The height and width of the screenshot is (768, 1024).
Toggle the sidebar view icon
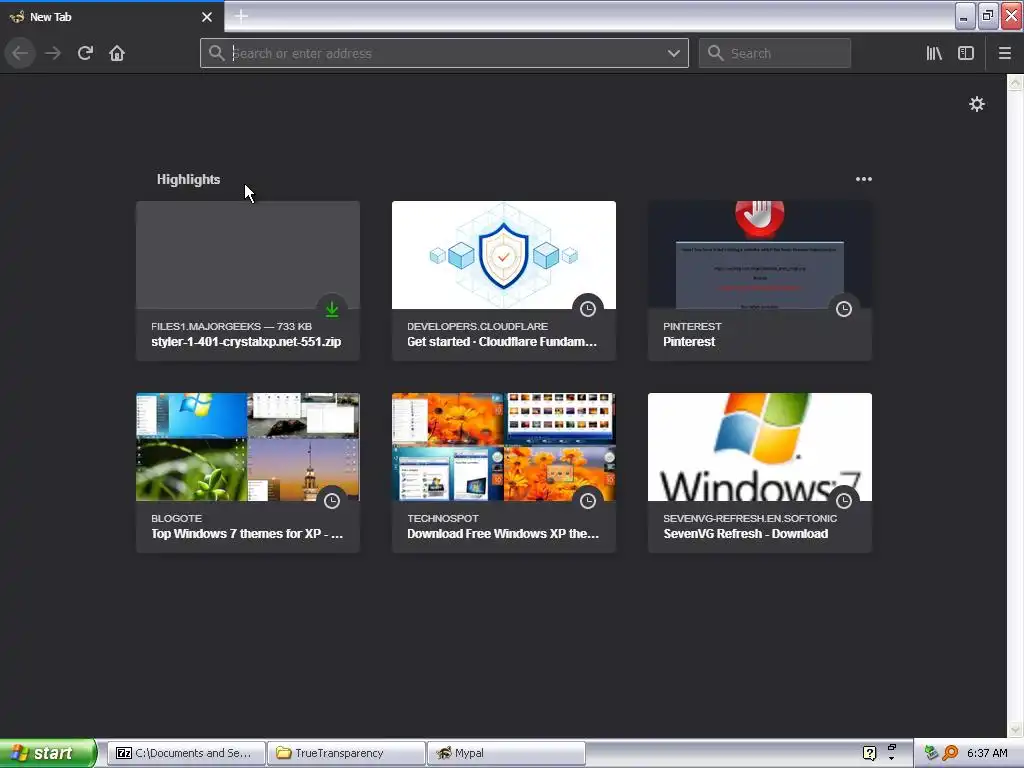click(966, 53)
